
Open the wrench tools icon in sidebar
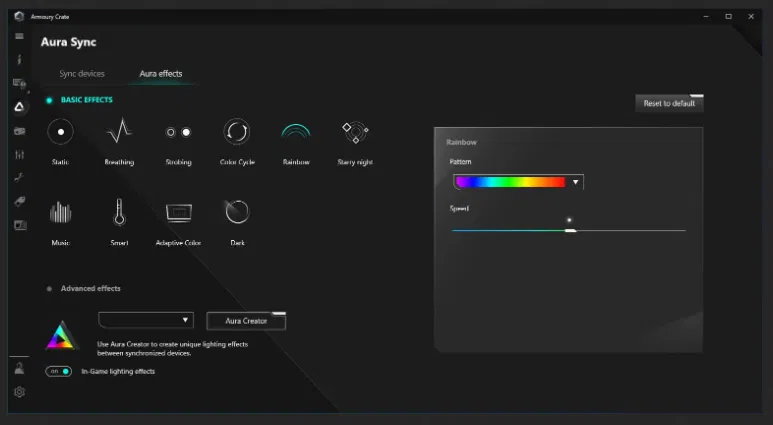pyautogui.click(x=19, y=177)
